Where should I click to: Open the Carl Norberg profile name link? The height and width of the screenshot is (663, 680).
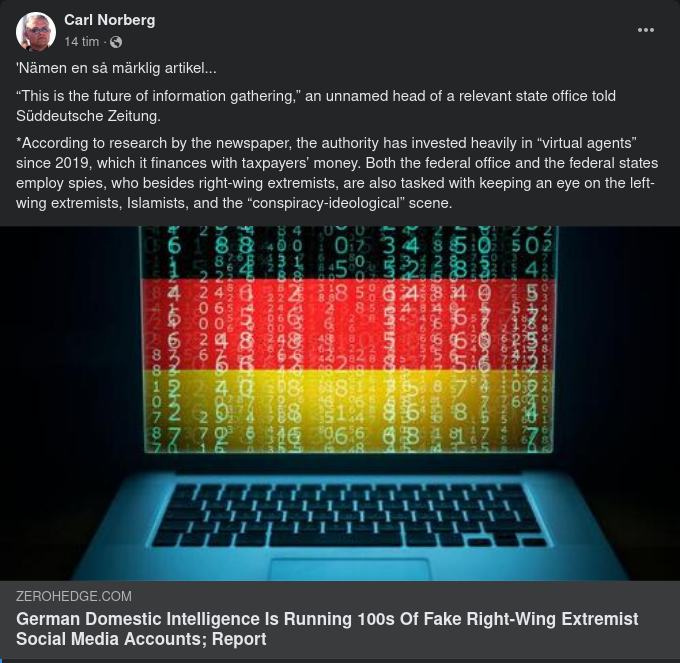coord(109,20)
